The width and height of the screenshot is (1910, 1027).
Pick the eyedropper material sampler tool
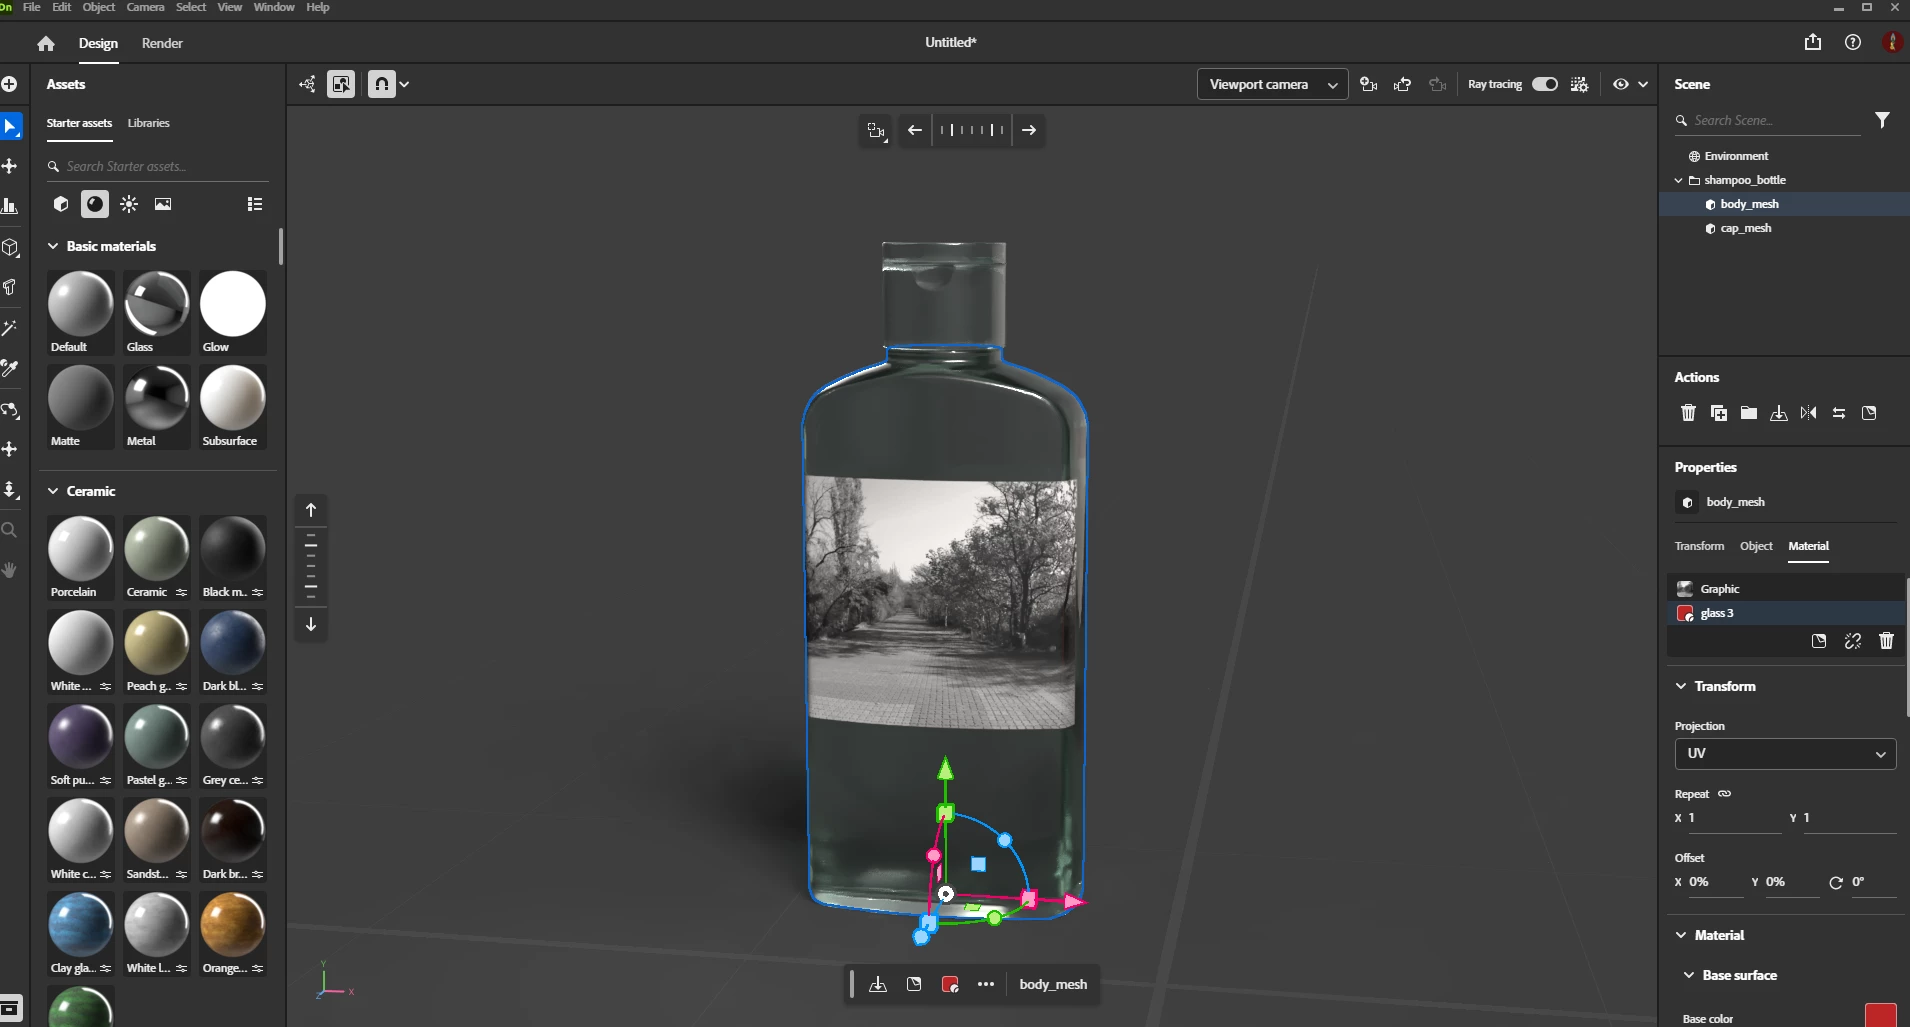coord(10,369)
